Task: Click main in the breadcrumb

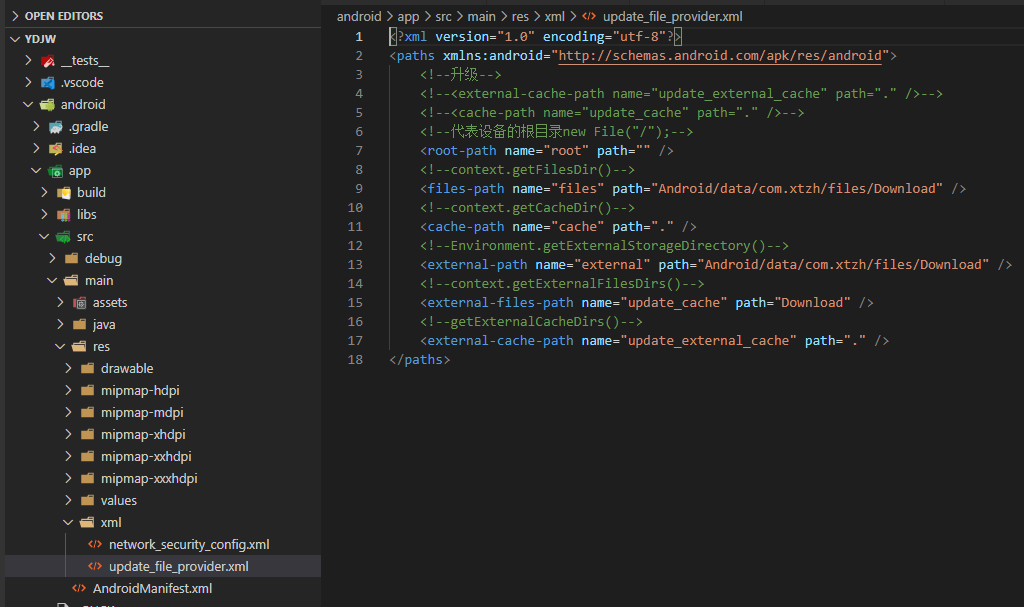Action: 481,16
